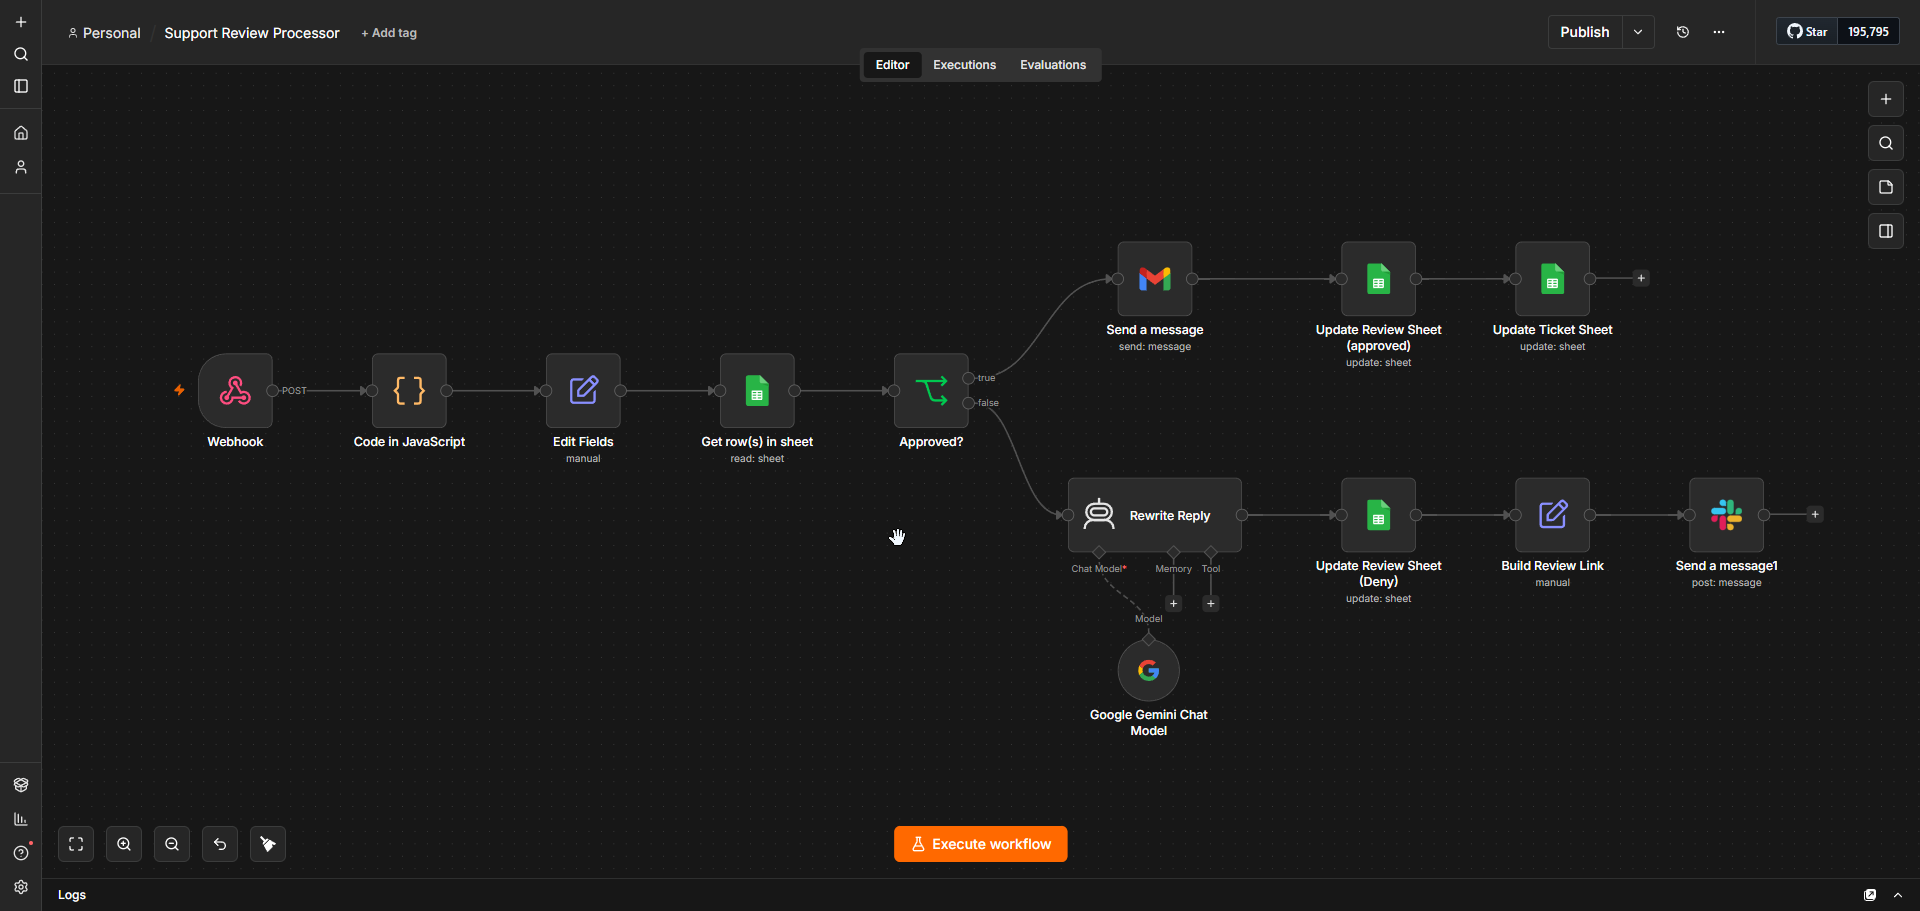Add a Memory sub-node to Rewrite Reply
This screenshot has width=1920, height=911.
click(x=1174, y=603)
